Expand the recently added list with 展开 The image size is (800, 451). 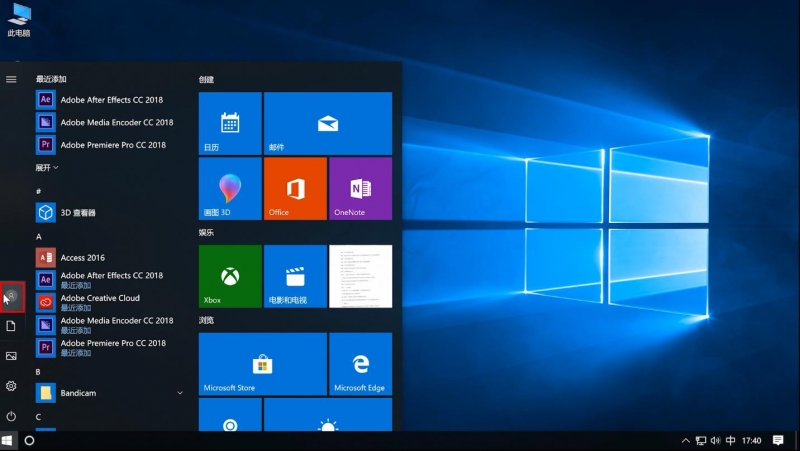[46, 167]
